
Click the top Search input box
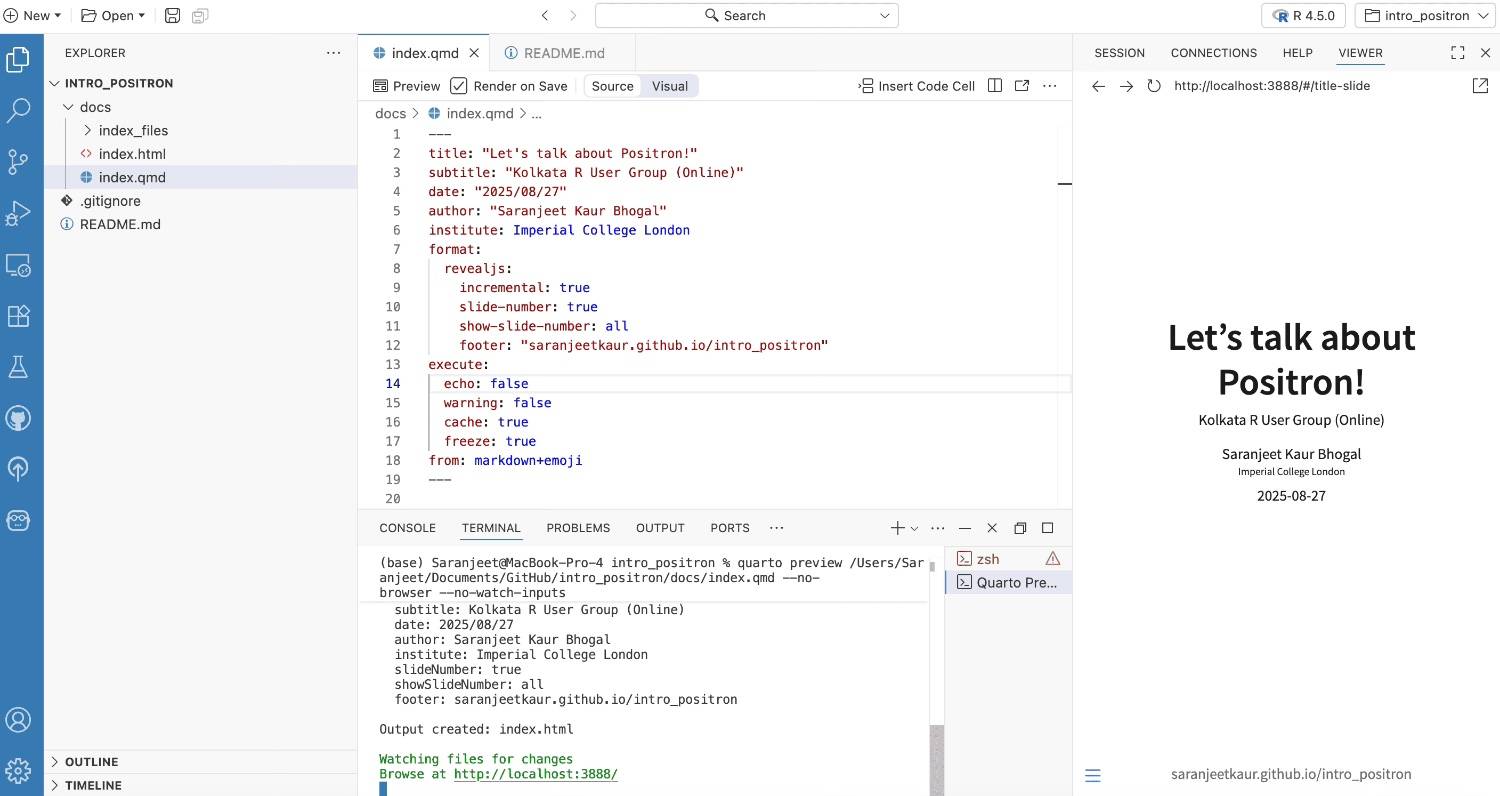coord(746,16)
